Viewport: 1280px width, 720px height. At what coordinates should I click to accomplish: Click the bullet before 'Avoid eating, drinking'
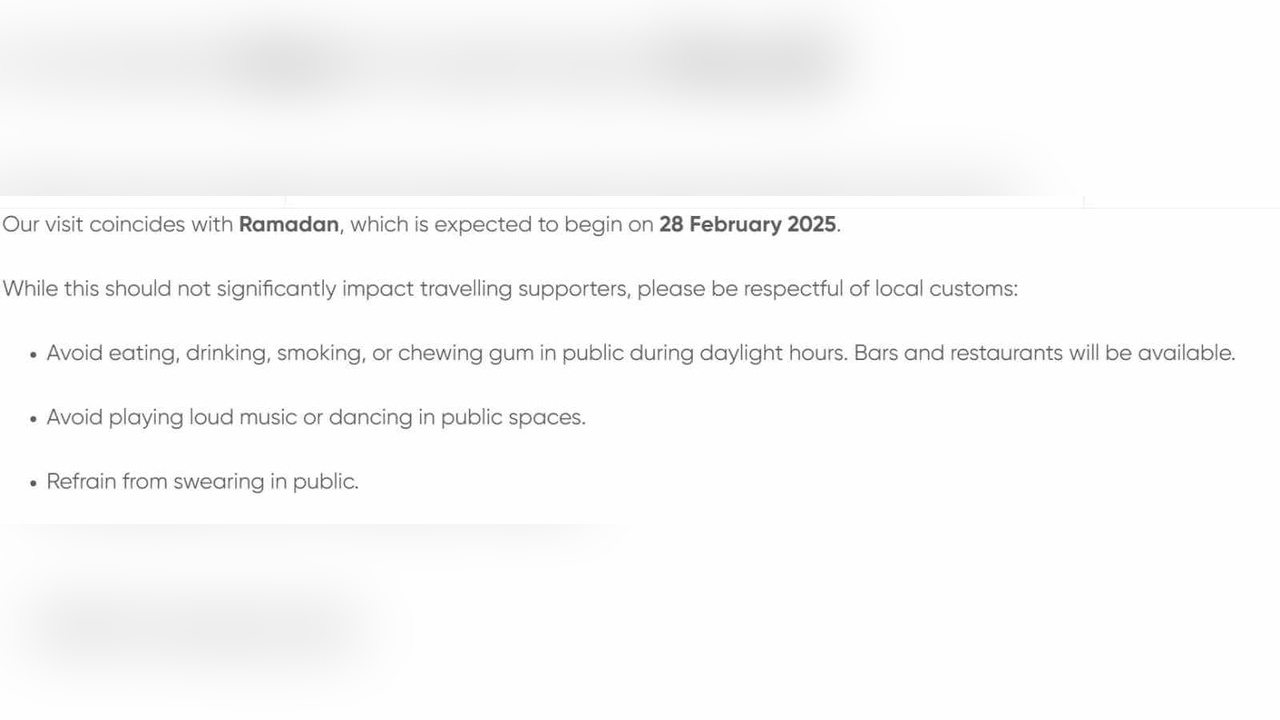click(34, 354)
